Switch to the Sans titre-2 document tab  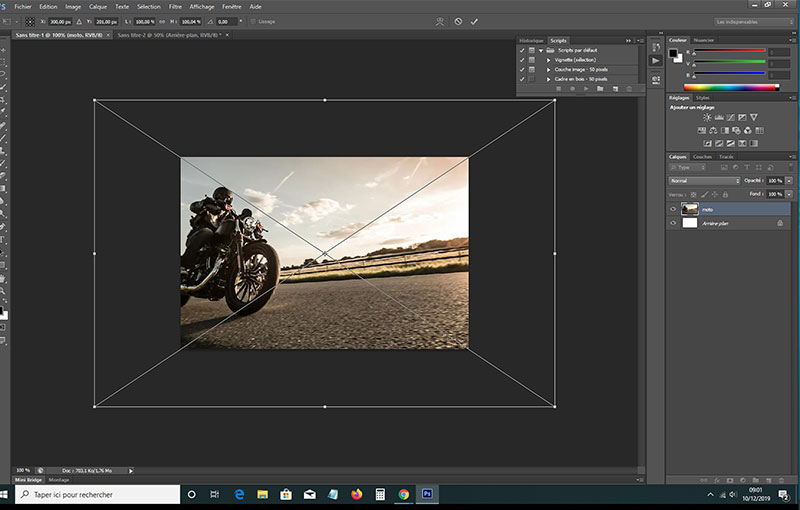point(167,34)
